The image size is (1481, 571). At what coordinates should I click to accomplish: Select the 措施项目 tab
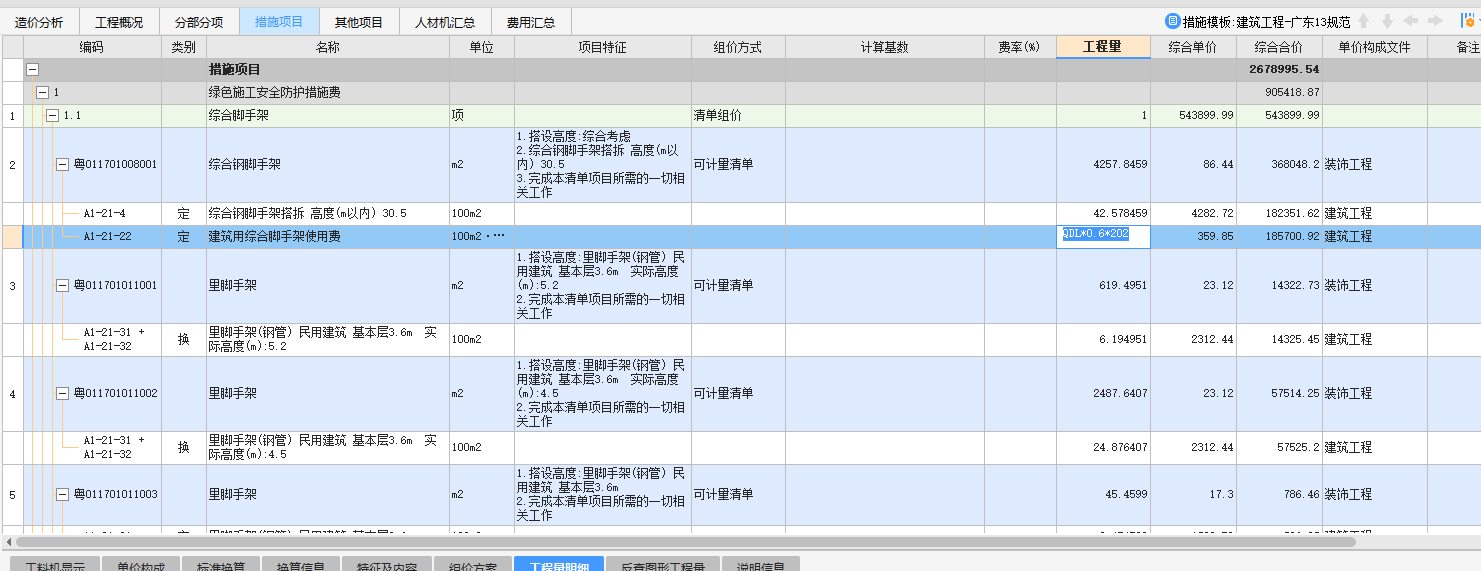point(279,22)
